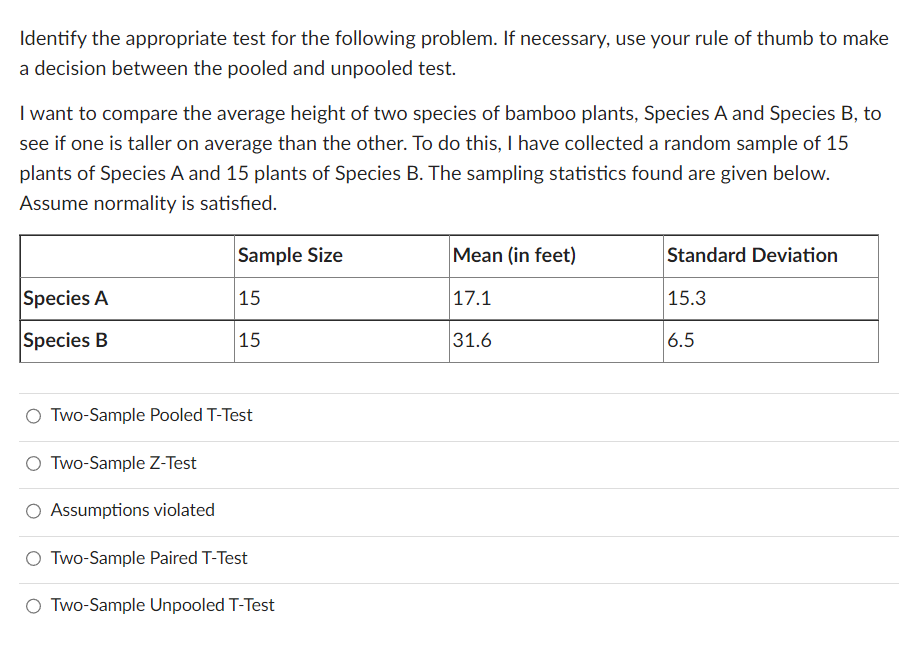Viewport: 907px width, 650px height.
Task: Click the Mean (in feet) column header
Action: point(514,256)
